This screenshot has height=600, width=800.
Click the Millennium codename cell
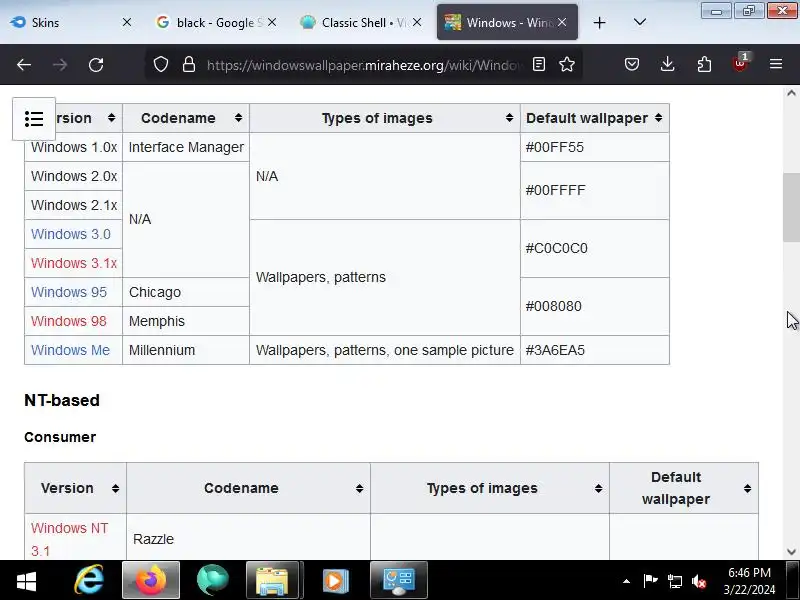[186, 351]
